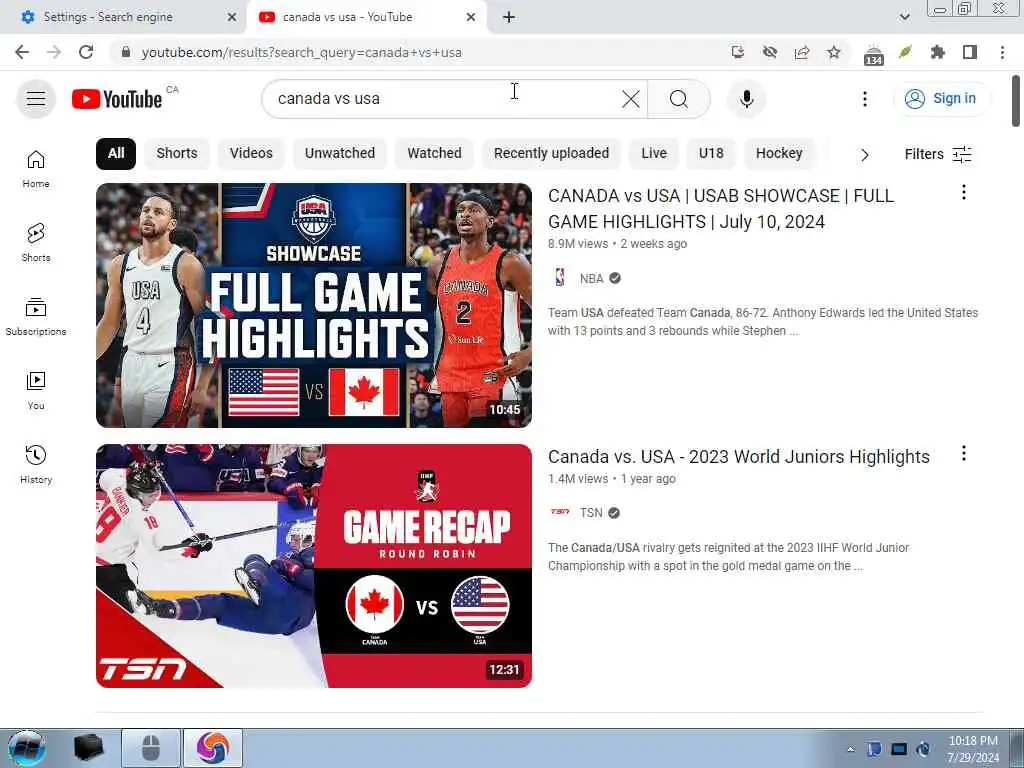Go to the YouTube logo home
Viewport: 1024px width, 768px height.
(x=117, y=99)
